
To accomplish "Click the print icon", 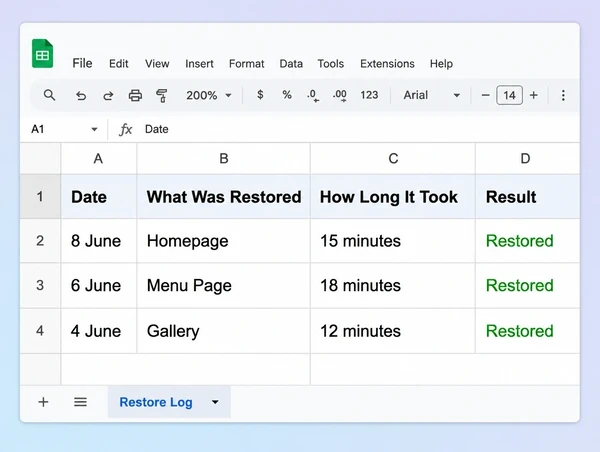I will pyautogui.click(x=135, y=95).
